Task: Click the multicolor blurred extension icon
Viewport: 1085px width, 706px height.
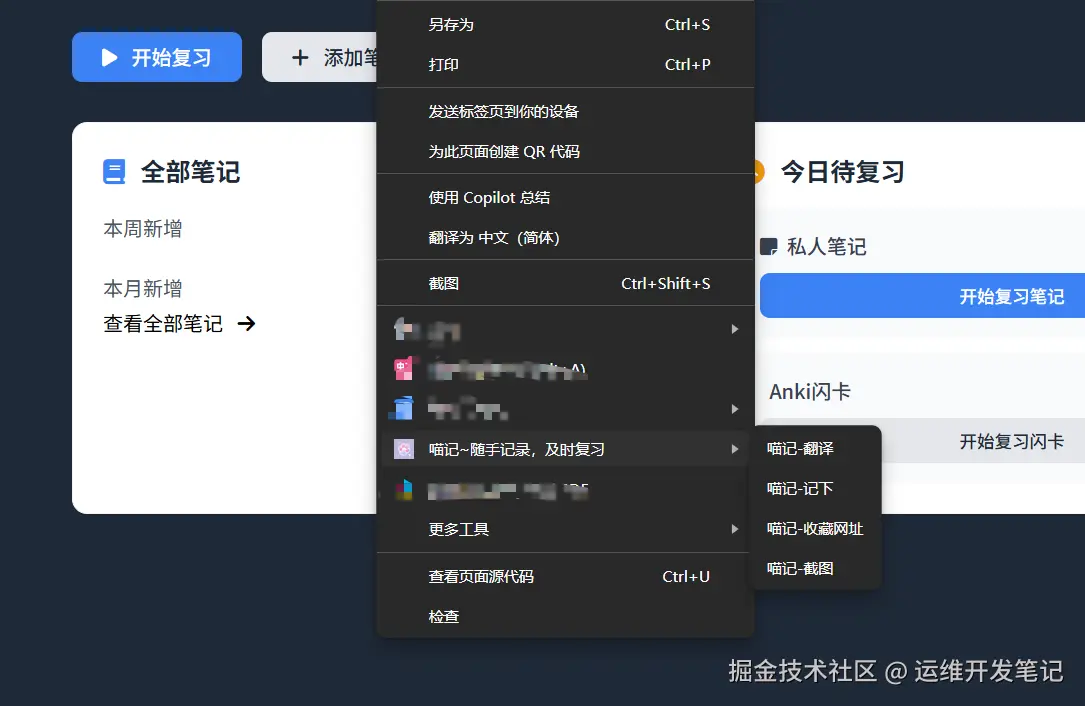Action: [x=404, y=490]
